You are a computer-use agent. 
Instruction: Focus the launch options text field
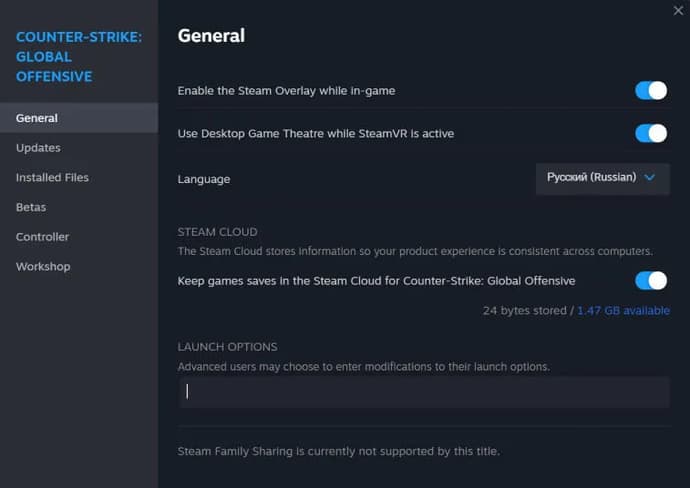[424, 392]
